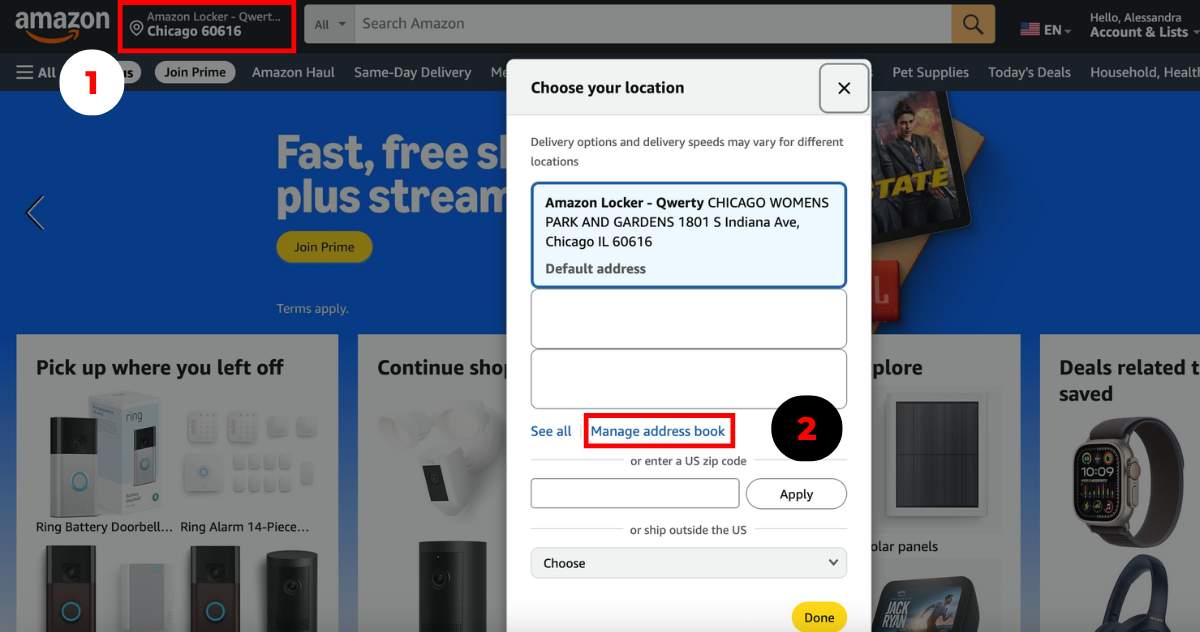The image size is (1200, 632).
Task: Click Ring Alarm 14-Piece product title
Action: [x=245, y=527]
